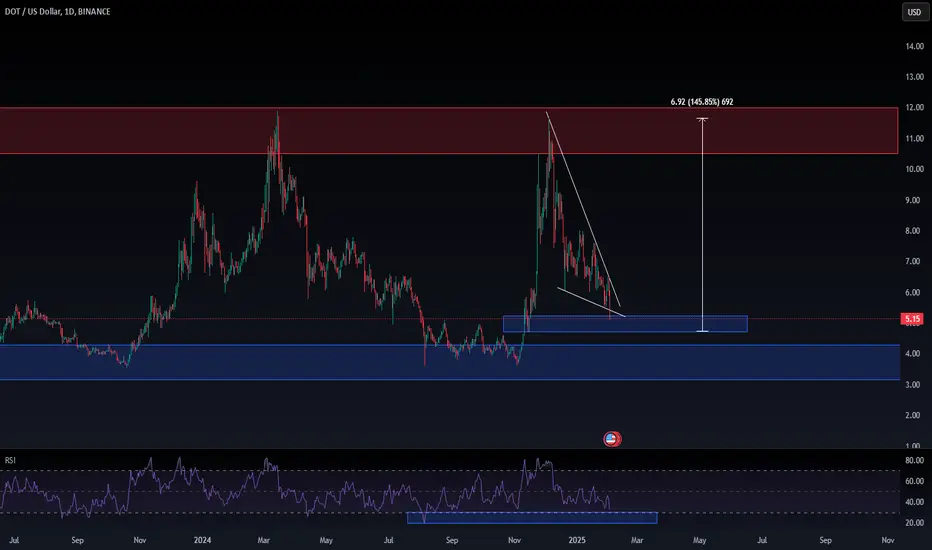This screenshot has width=932, height=550.
Task: Click 20.00 on the RSI axis
Action: pos(914,523)
